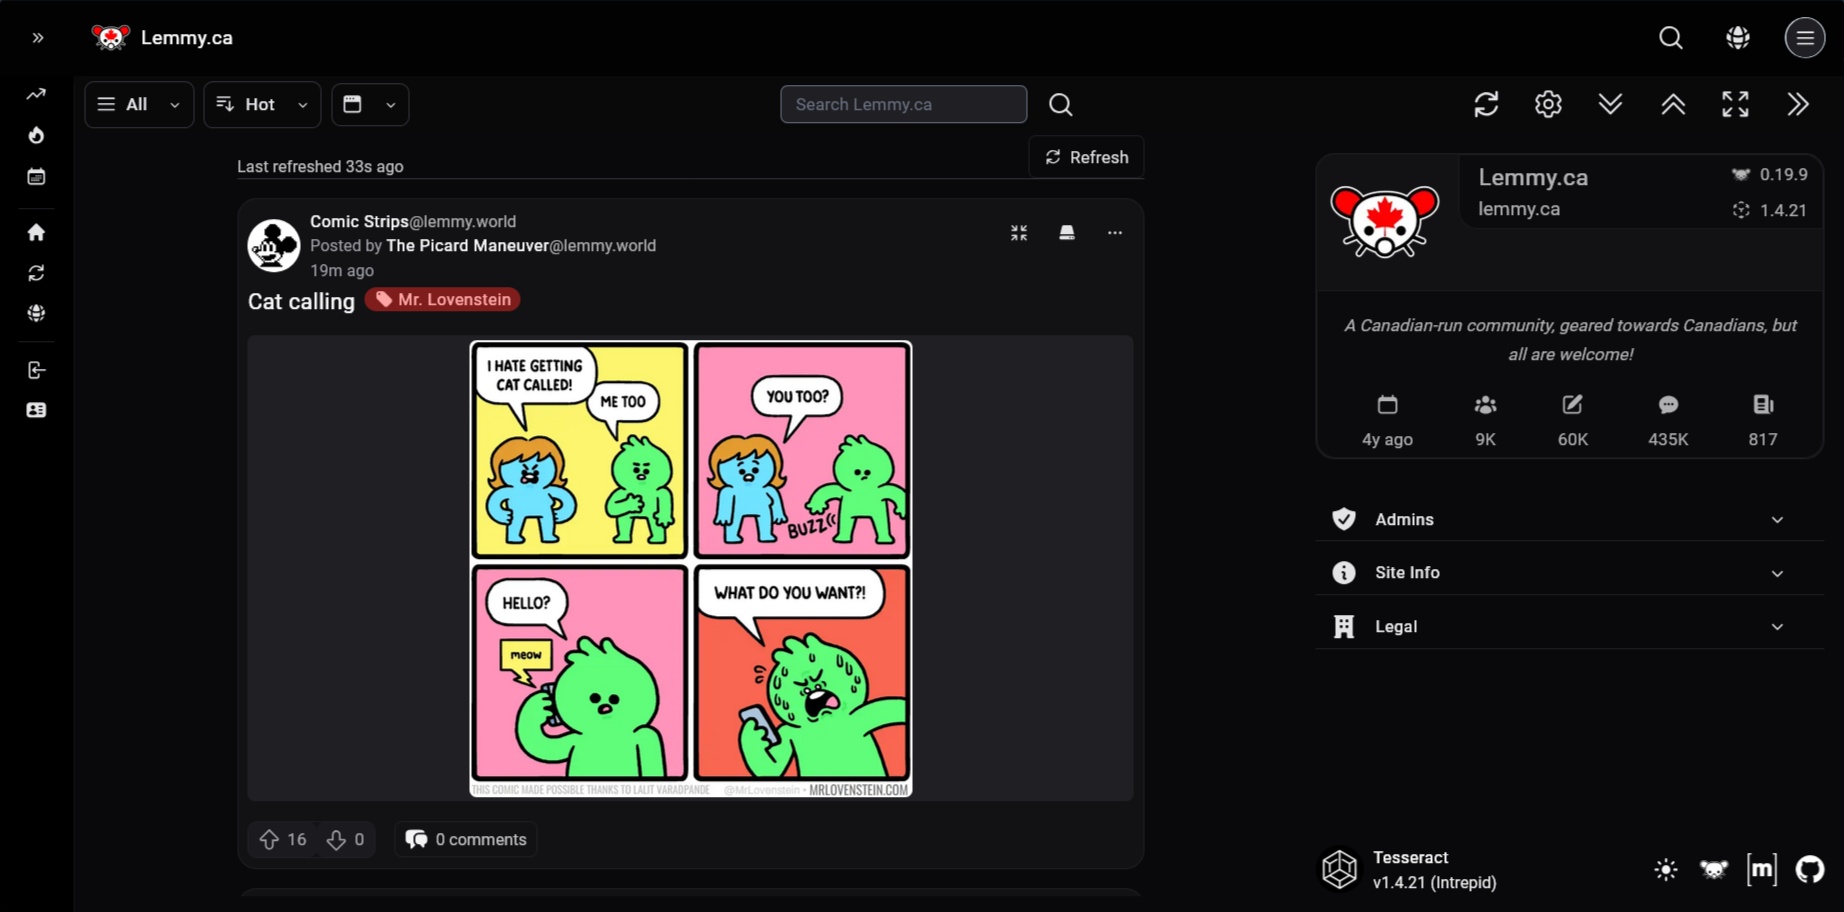
Task: Open feed settings with the gear icon
Action: (1548, 104)
